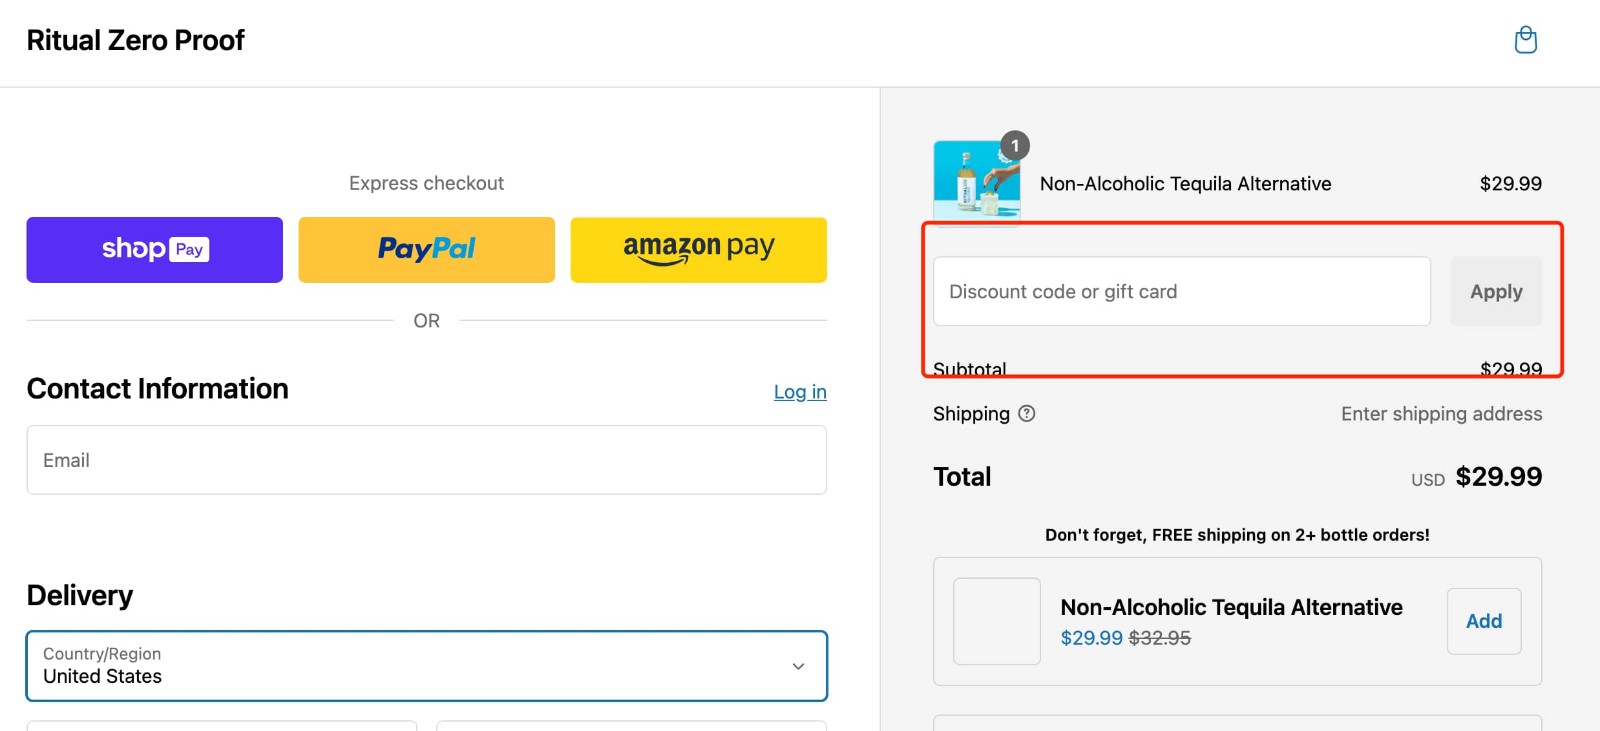Click the Log in link
Viewport: 1600px width, 731px height.
pyautogui.click(x=800, y=391)
